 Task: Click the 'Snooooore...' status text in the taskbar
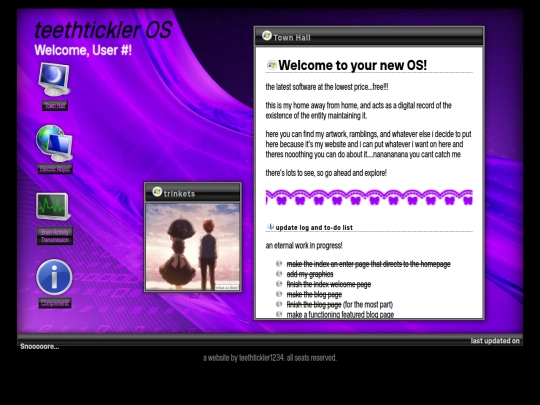[x=40, y=346]
